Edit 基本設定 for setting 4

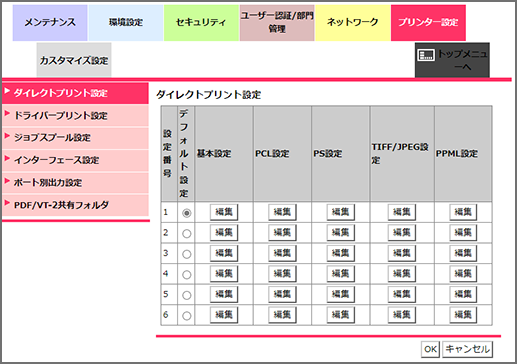pos(224,273)
